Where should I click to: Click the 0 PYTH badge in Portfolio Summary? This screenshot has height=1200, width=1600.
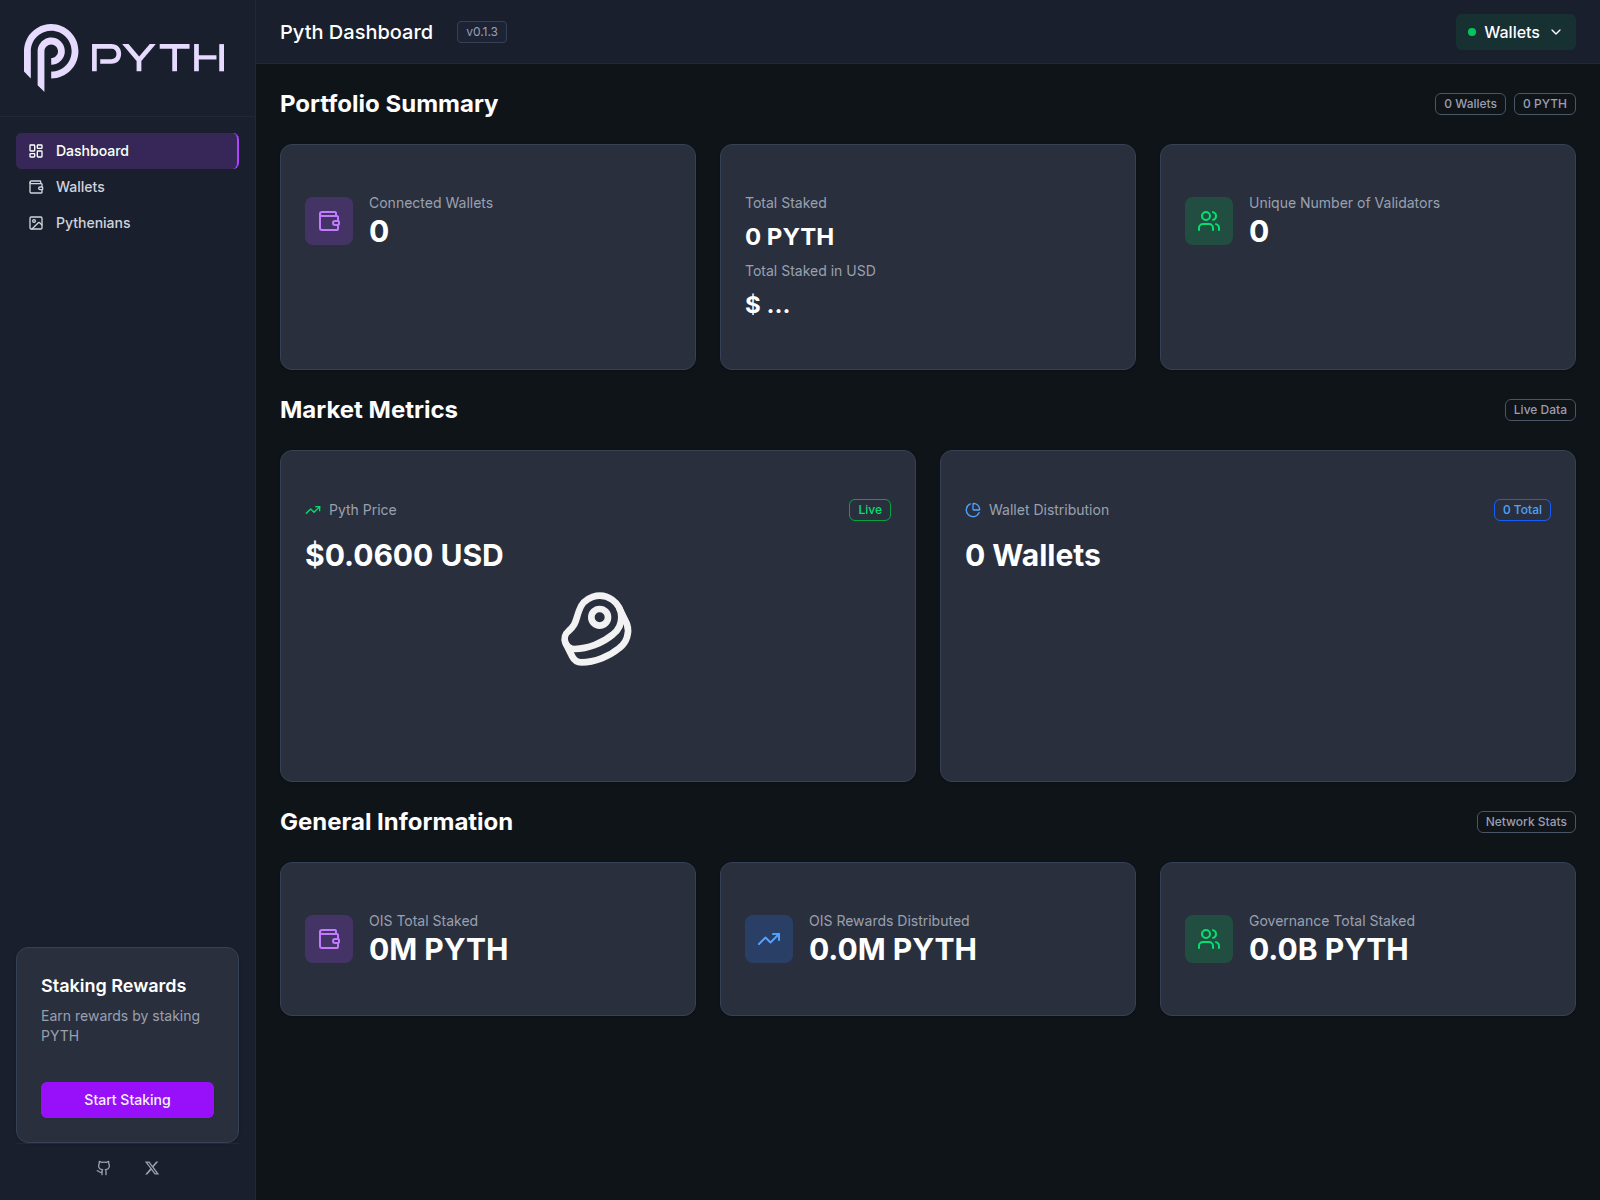tap(1545, 104)
